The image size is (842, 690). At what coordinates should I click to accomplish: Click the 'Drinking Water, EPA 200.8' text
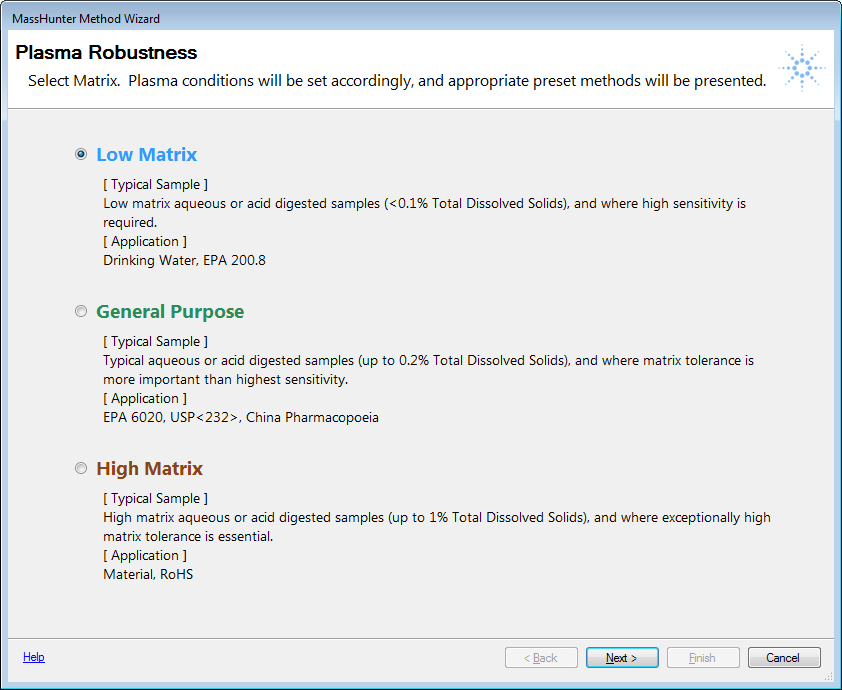(184, 260)
